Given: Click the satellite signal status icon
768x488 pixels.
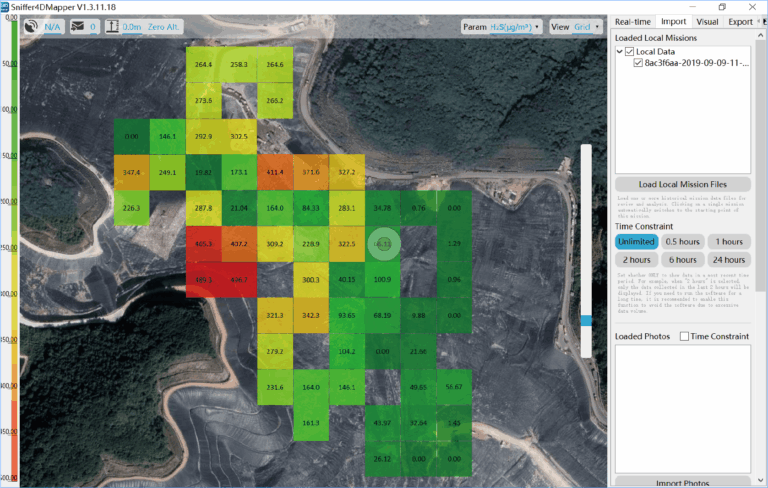Looking at the screenshot, I should (x=31, y=26).
